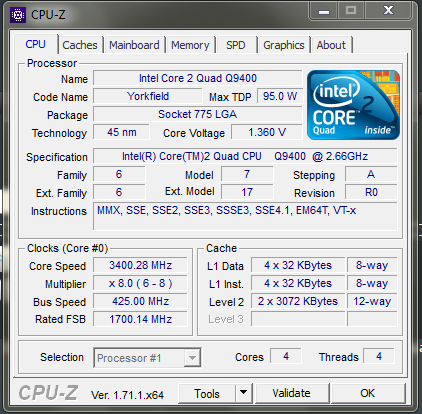422x414 pixels.
Task: Click the empty Level 3 size field
Action: [x=298, y=319]
